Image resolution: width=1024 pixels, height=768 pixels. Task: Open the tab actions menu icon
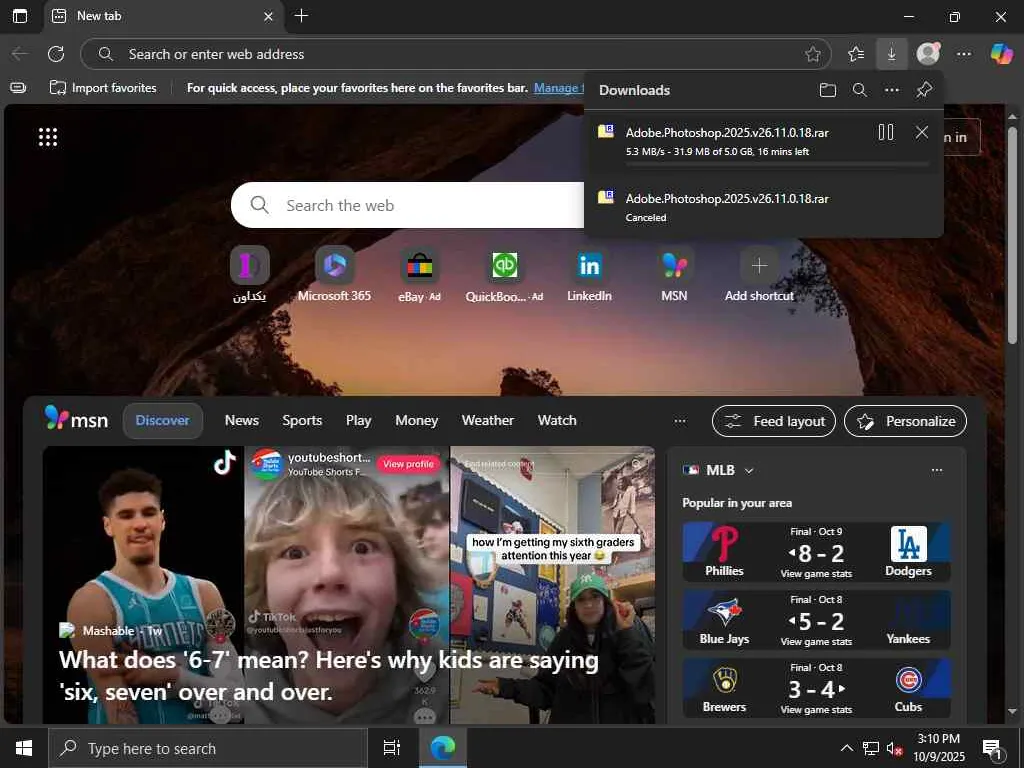coord(20,16)
